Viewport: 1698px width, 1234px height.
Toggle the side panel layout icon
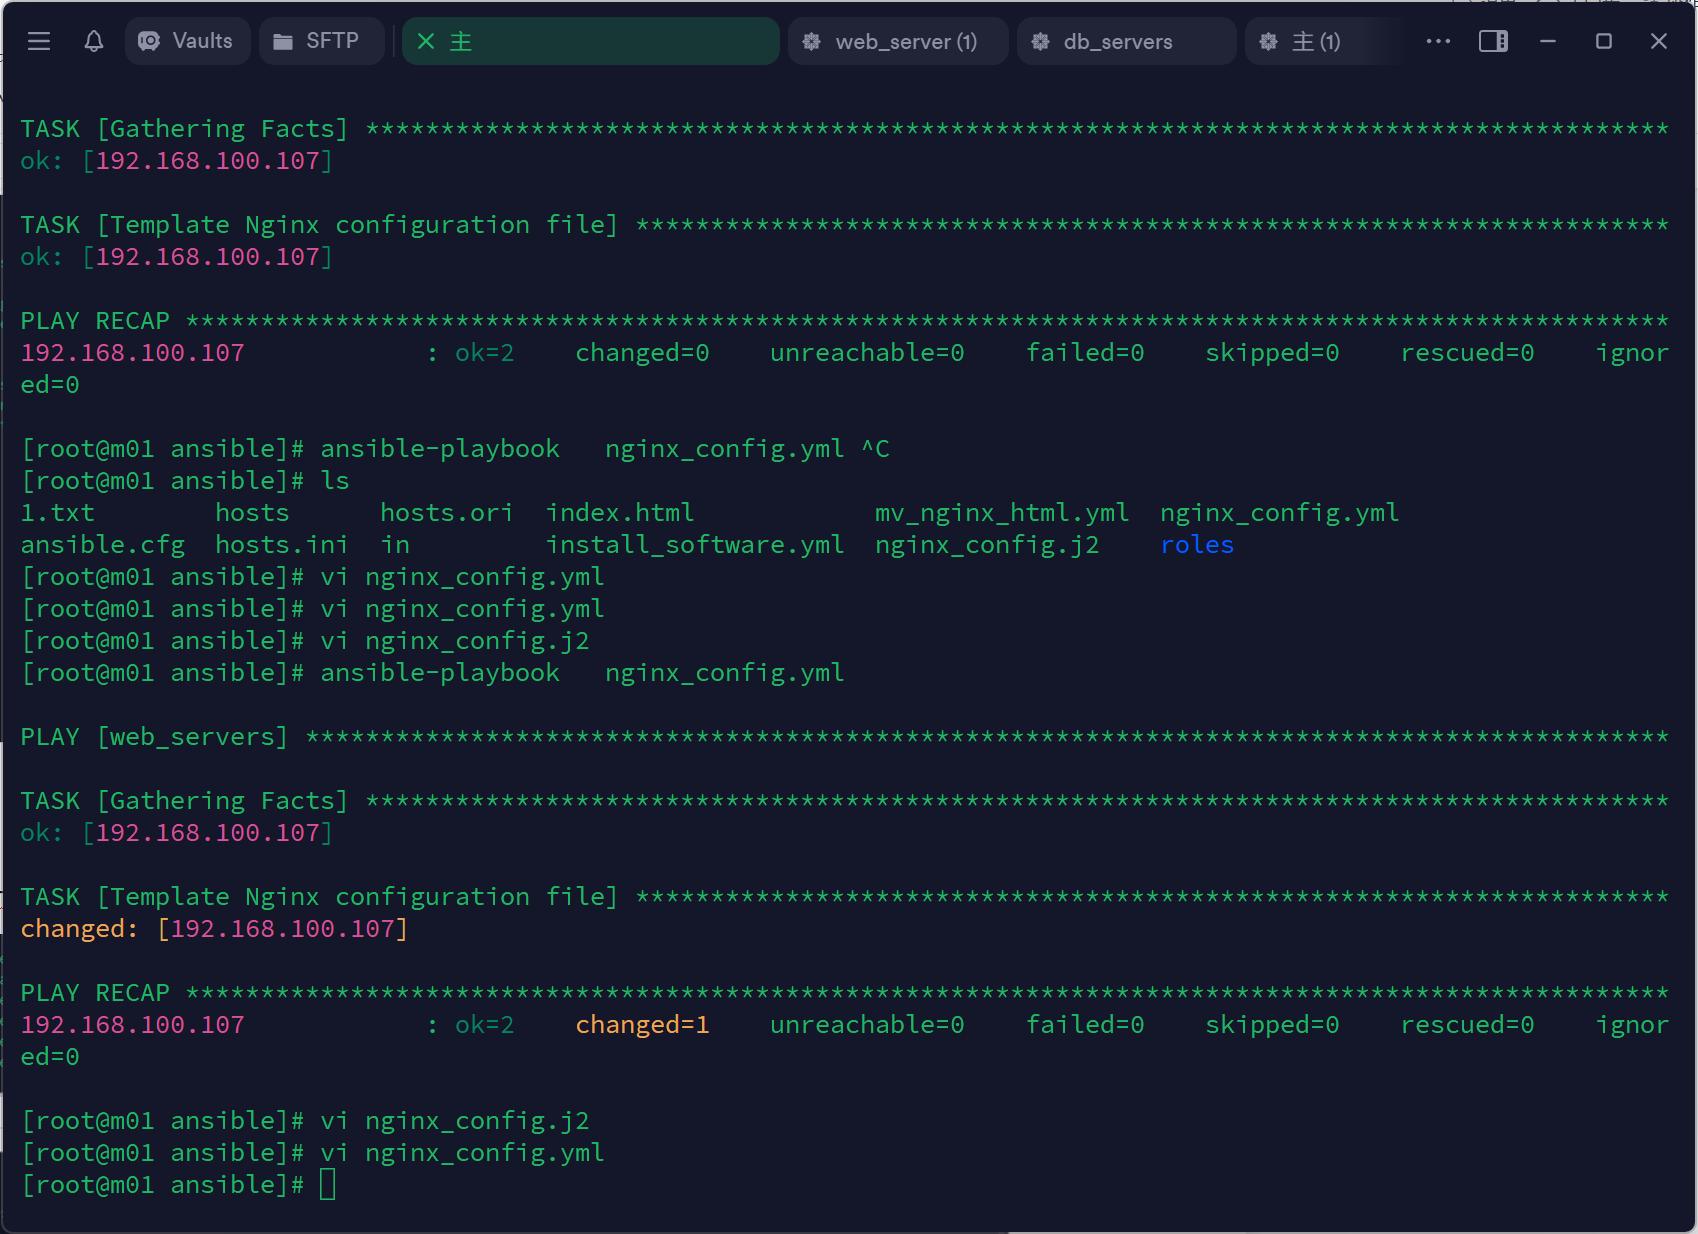[1493, 41]
